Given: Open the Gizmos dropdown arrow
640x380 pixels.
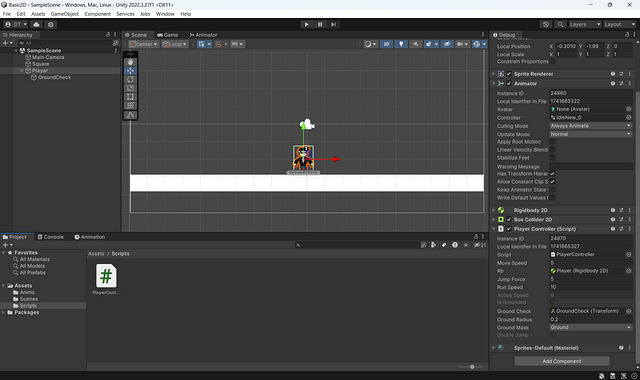Looking at the screenshot, I should [x=484, y=44].
